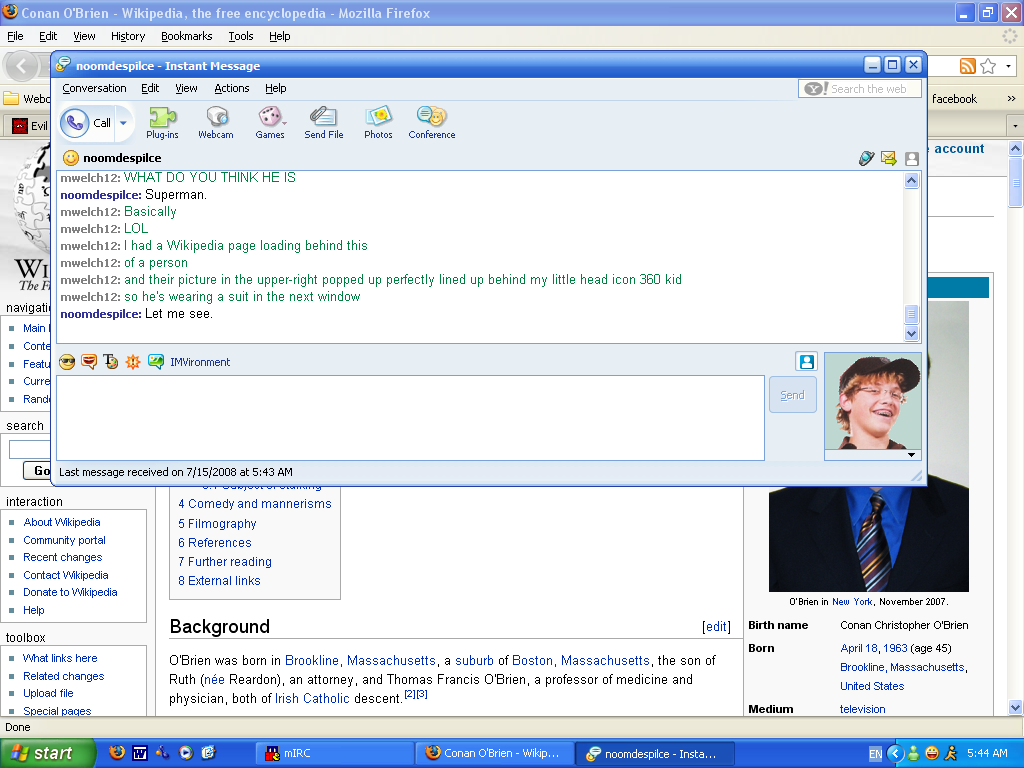1024x768 pixels.
Task: Open media player quick launch icon
Action: pos(185,753)
